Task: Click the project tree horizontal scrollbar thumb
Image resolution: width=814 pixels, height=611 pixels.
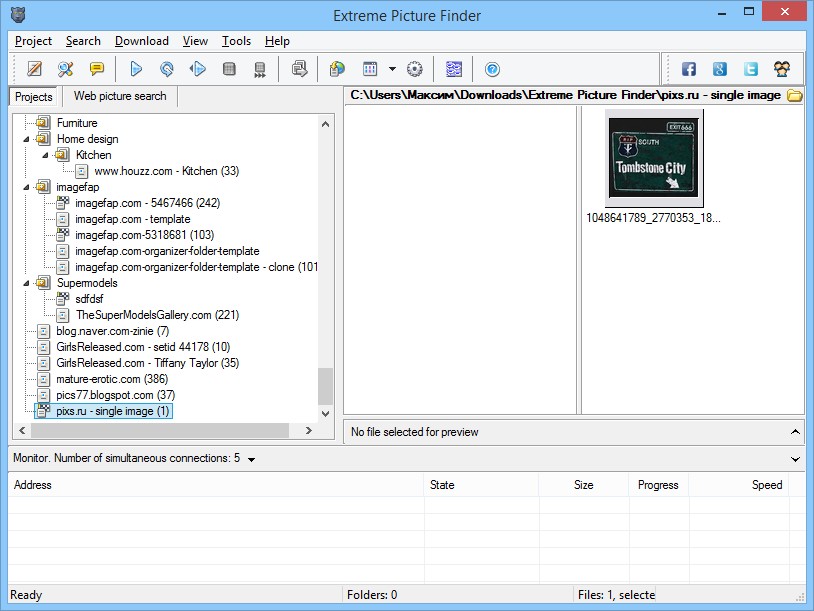Action: pos(160,430)
